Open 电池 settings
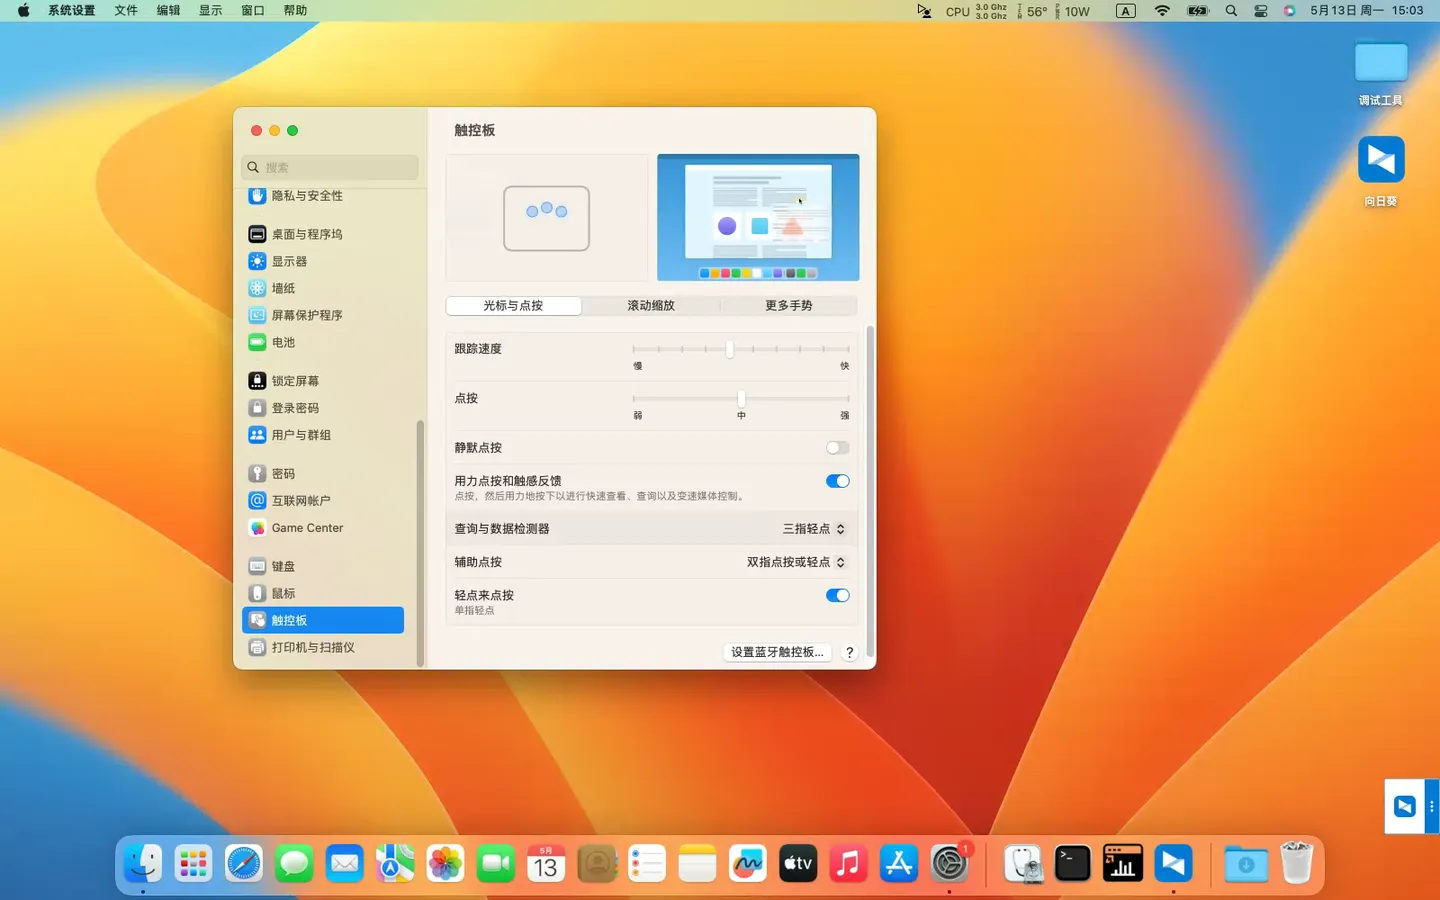Image resolution: width=1440 pixels, height=900 pixels. point(282,342)
